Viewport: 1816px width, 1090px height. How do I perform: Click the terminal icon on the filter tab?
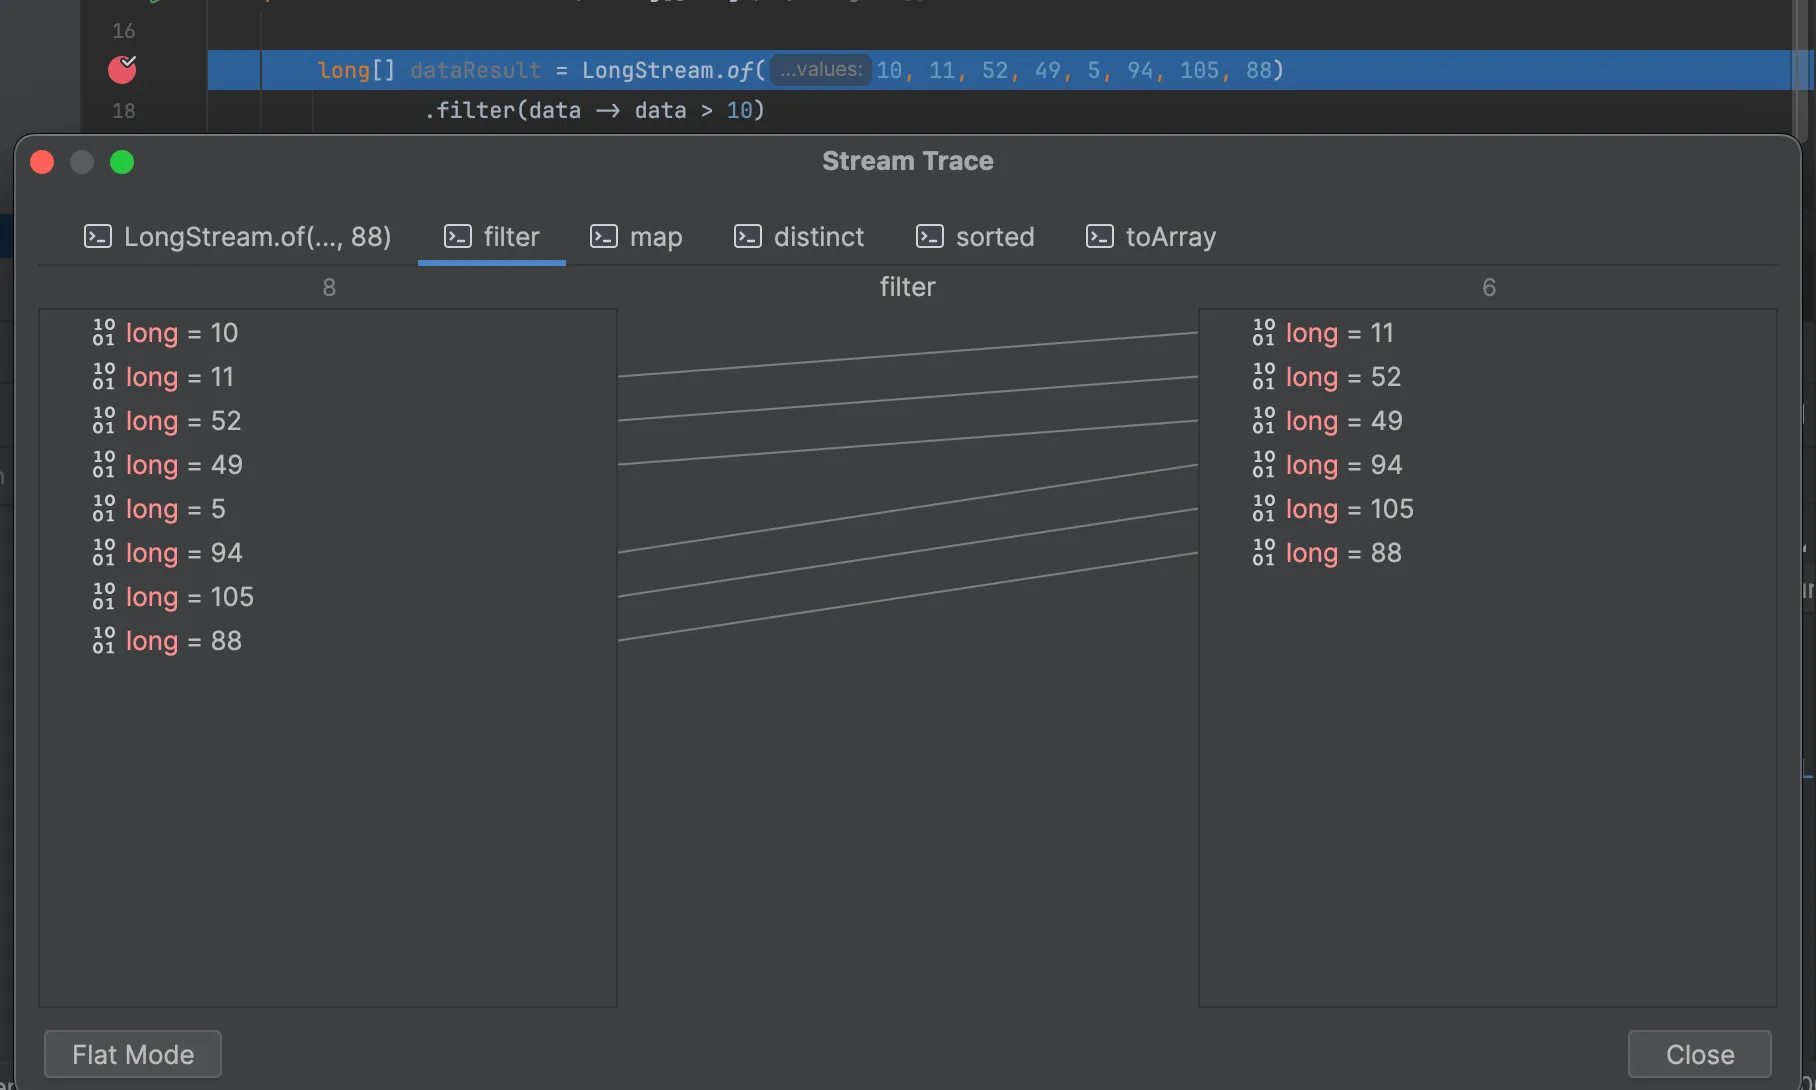point(457,237)
